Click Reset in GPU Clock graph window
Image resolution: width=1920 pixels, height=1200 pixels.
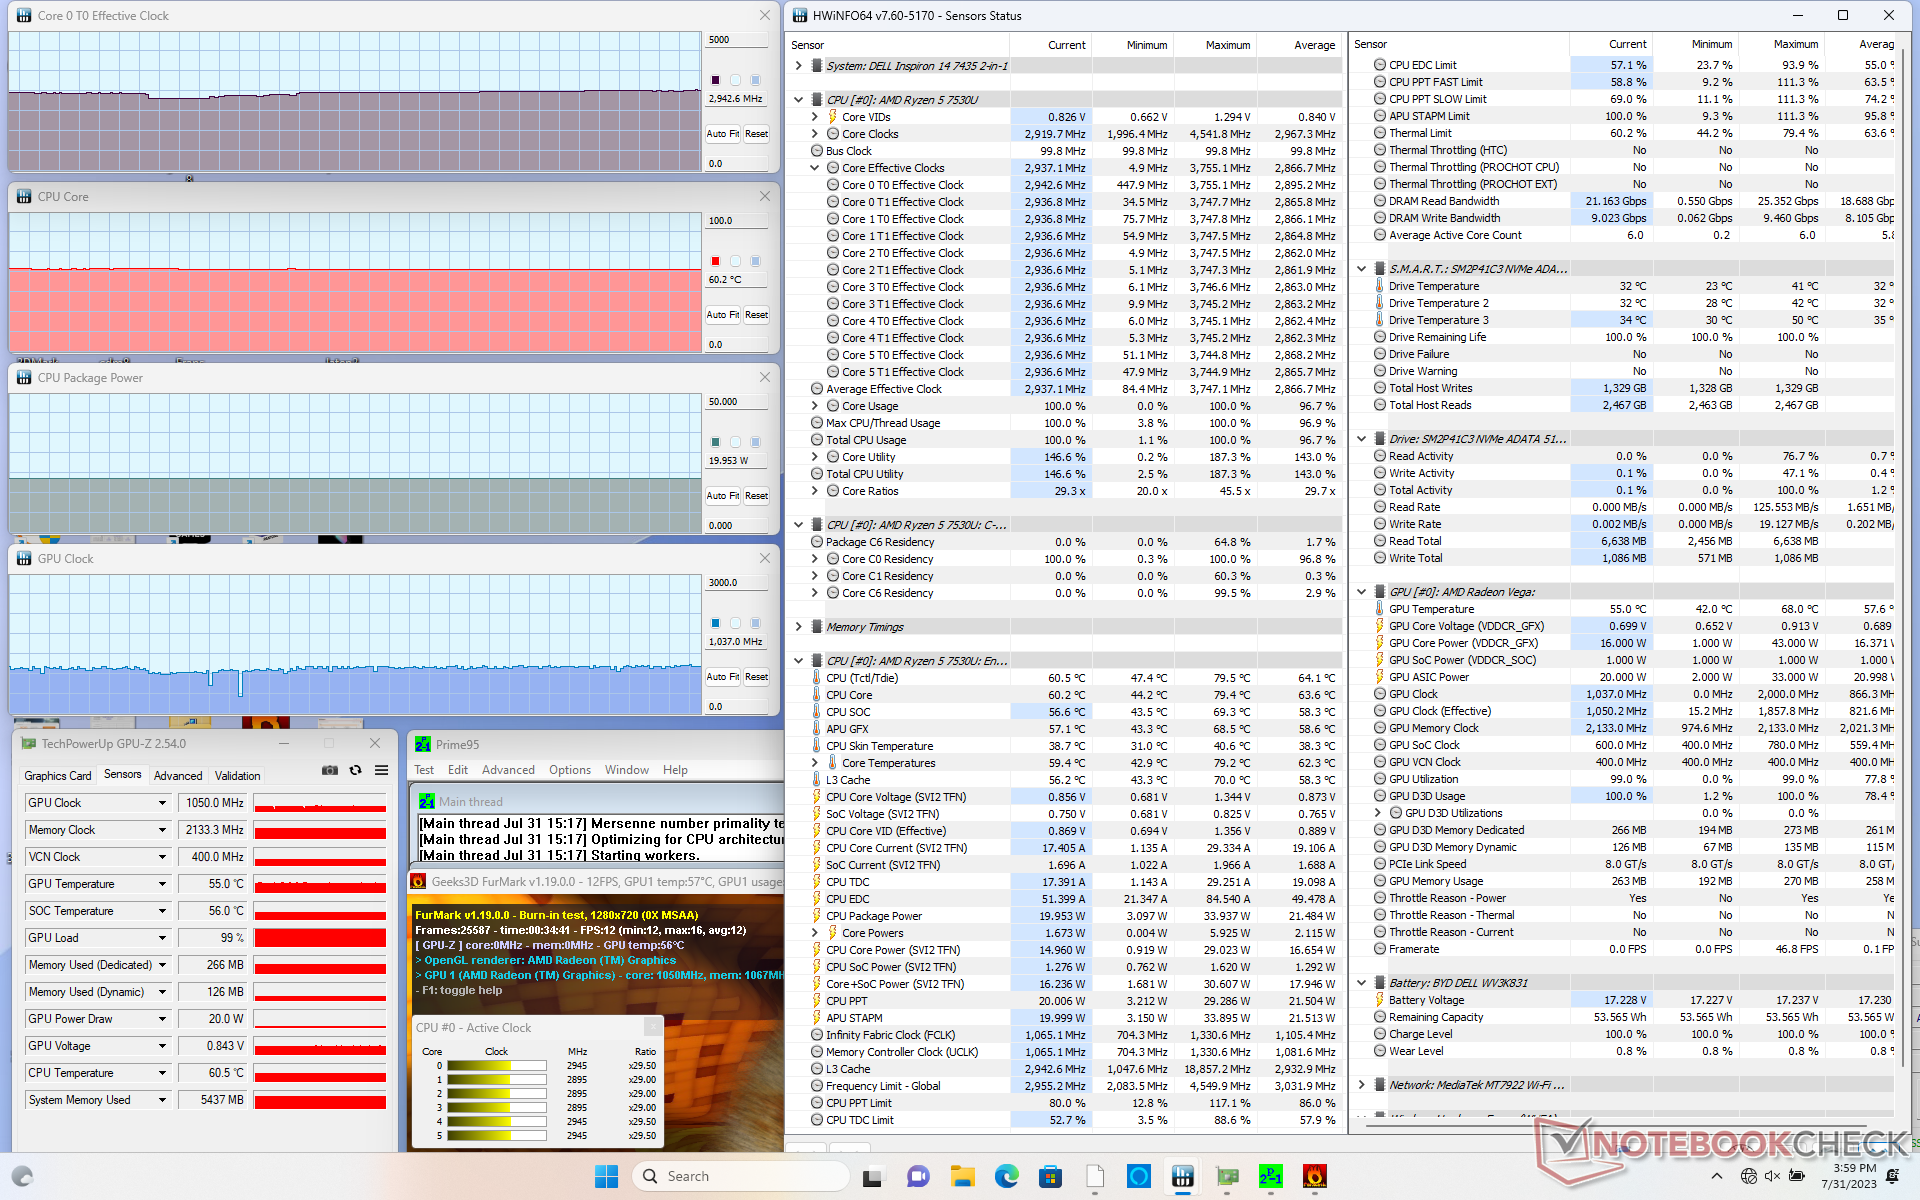click(x=756, y=676)
